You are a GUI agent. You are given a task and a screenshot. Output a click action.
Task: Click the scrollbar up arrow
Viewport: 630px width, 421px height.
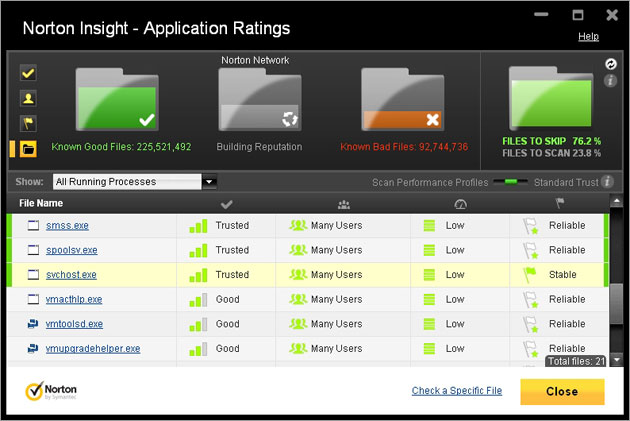[x=616, y=200]
